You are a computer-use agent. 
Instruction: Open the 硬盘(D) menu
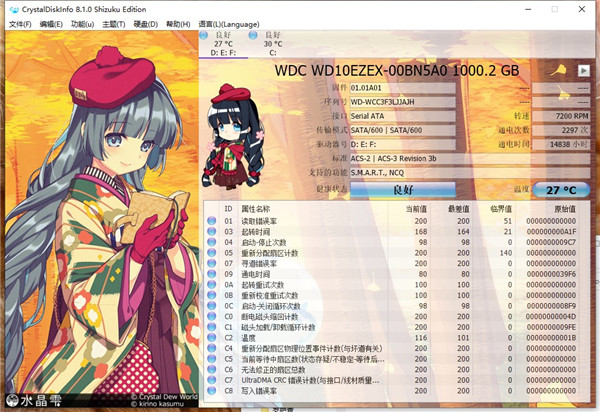pyautogui.click(x=145, y=23)
